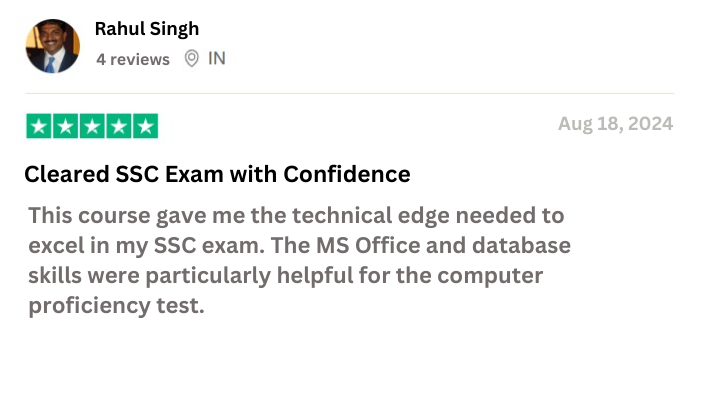This screenshot has height=396, width=703.
Task: Select the IN country code
Action: (217, 59)
